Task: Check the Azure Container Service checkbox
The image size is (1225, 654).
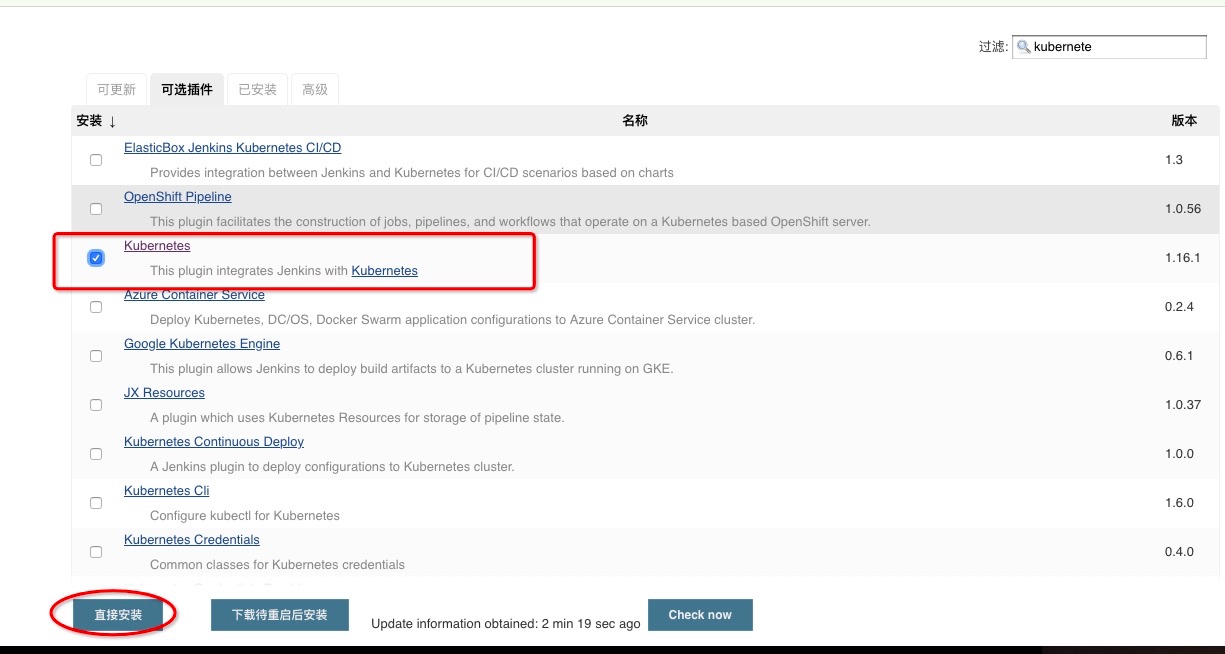Action: pyautogui.click(x=96, y=307)
